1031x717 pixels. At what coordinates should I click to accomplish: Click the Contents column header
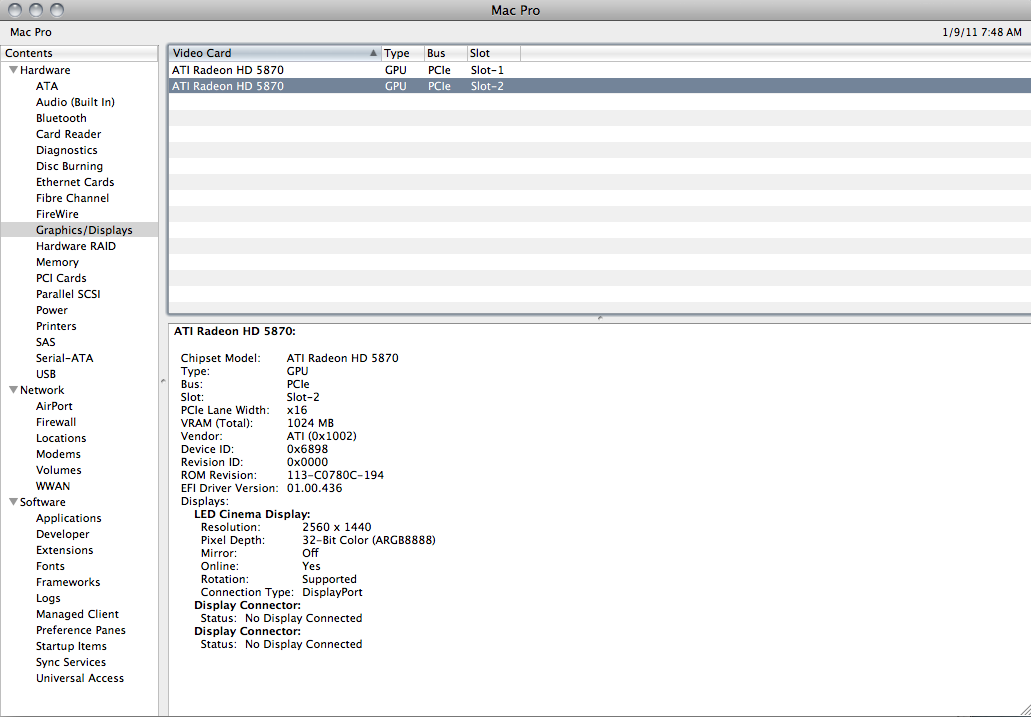80,53
